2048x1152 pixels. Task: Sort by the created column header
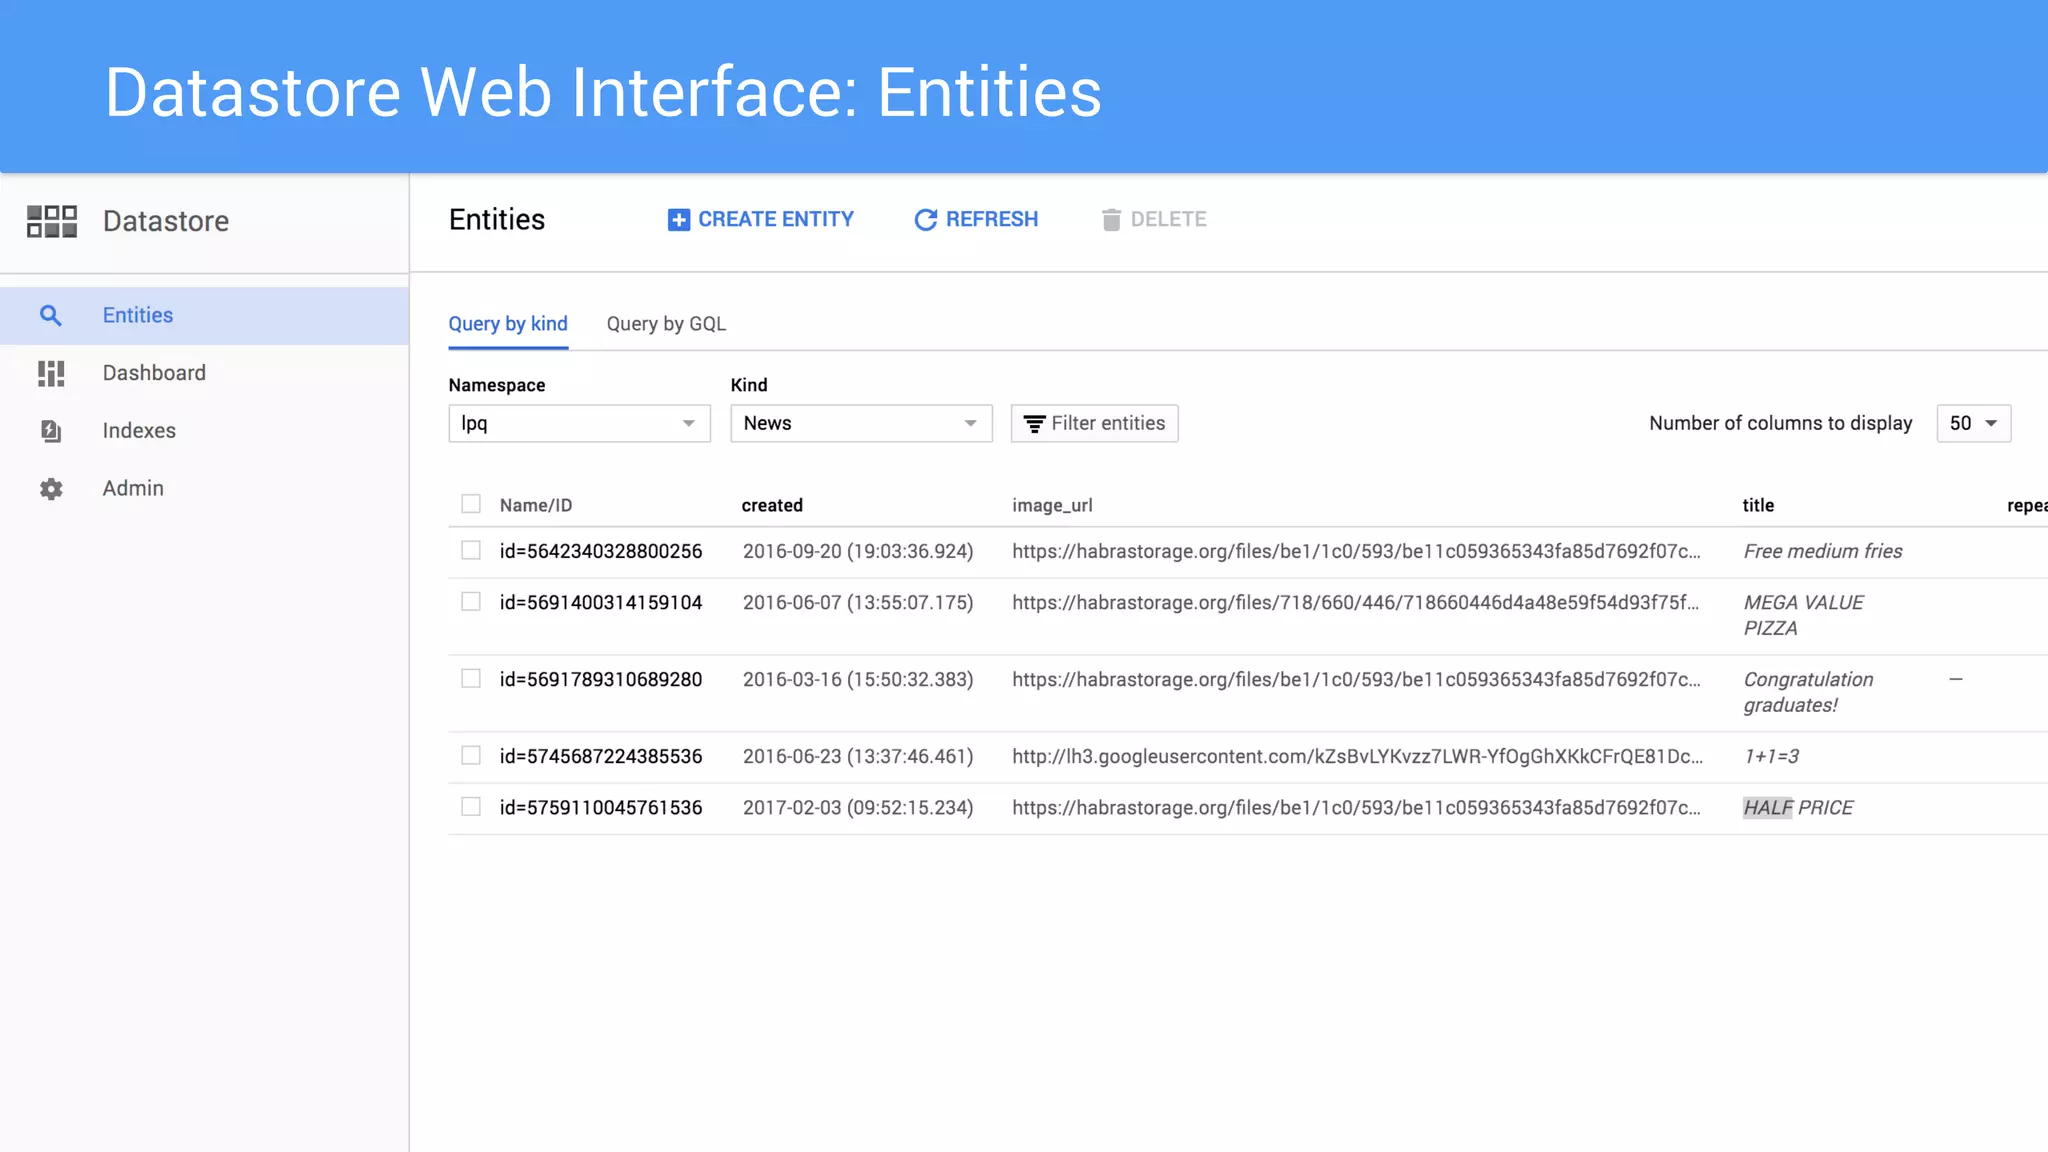[x=772, y=506]
